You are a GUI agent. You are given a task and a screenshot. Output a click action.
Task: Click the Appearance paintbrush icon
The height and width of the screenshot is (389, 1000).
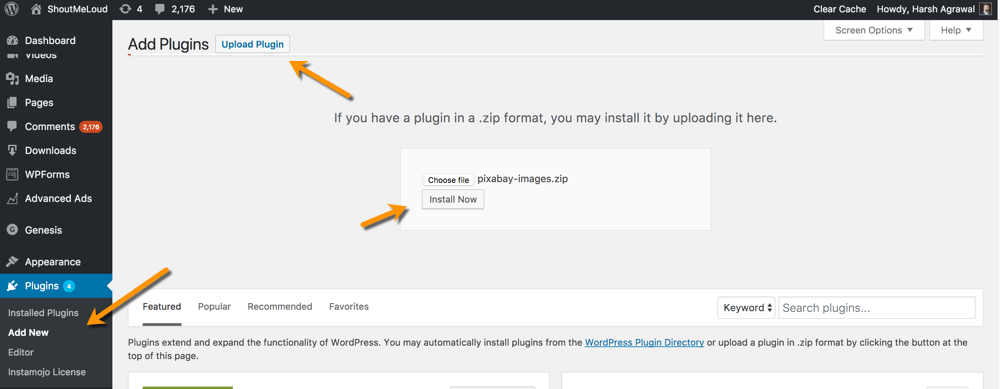click(11, 262)
